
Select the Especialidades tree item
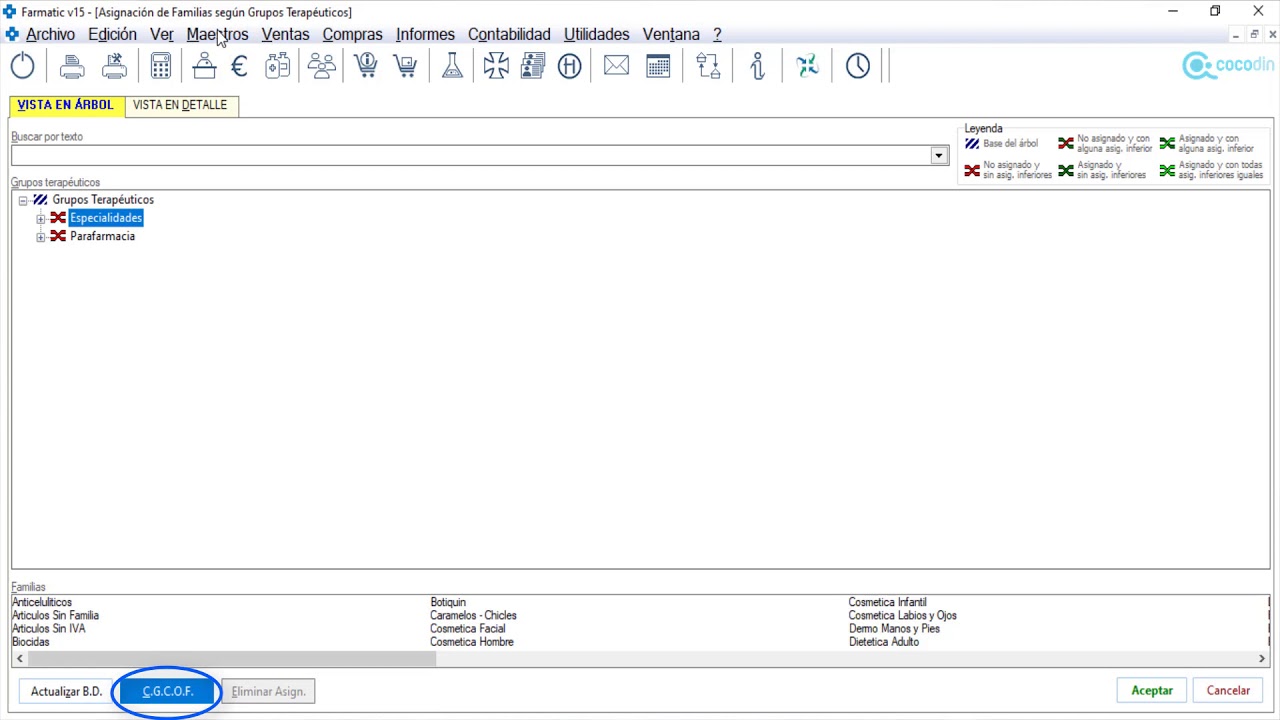point(106,218)
